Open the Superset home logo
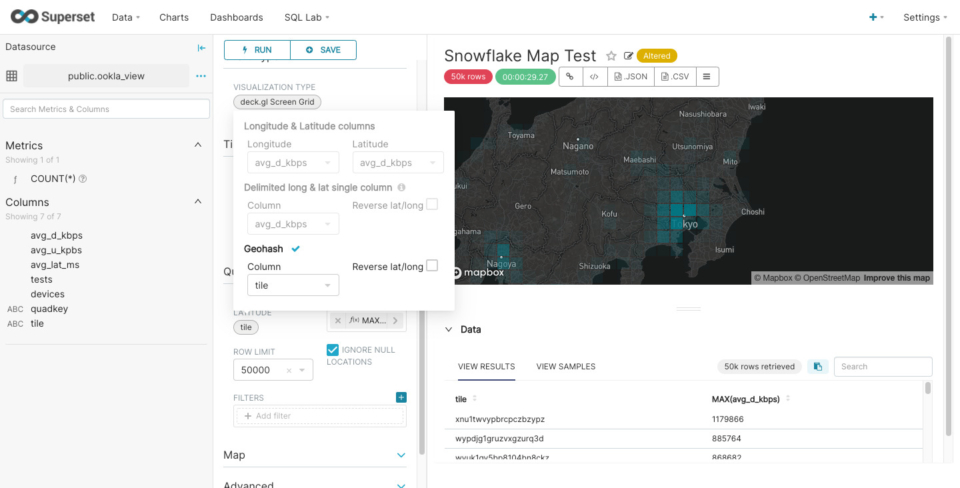The height and width of the screenshot is (488, 960). pos(53,17)
